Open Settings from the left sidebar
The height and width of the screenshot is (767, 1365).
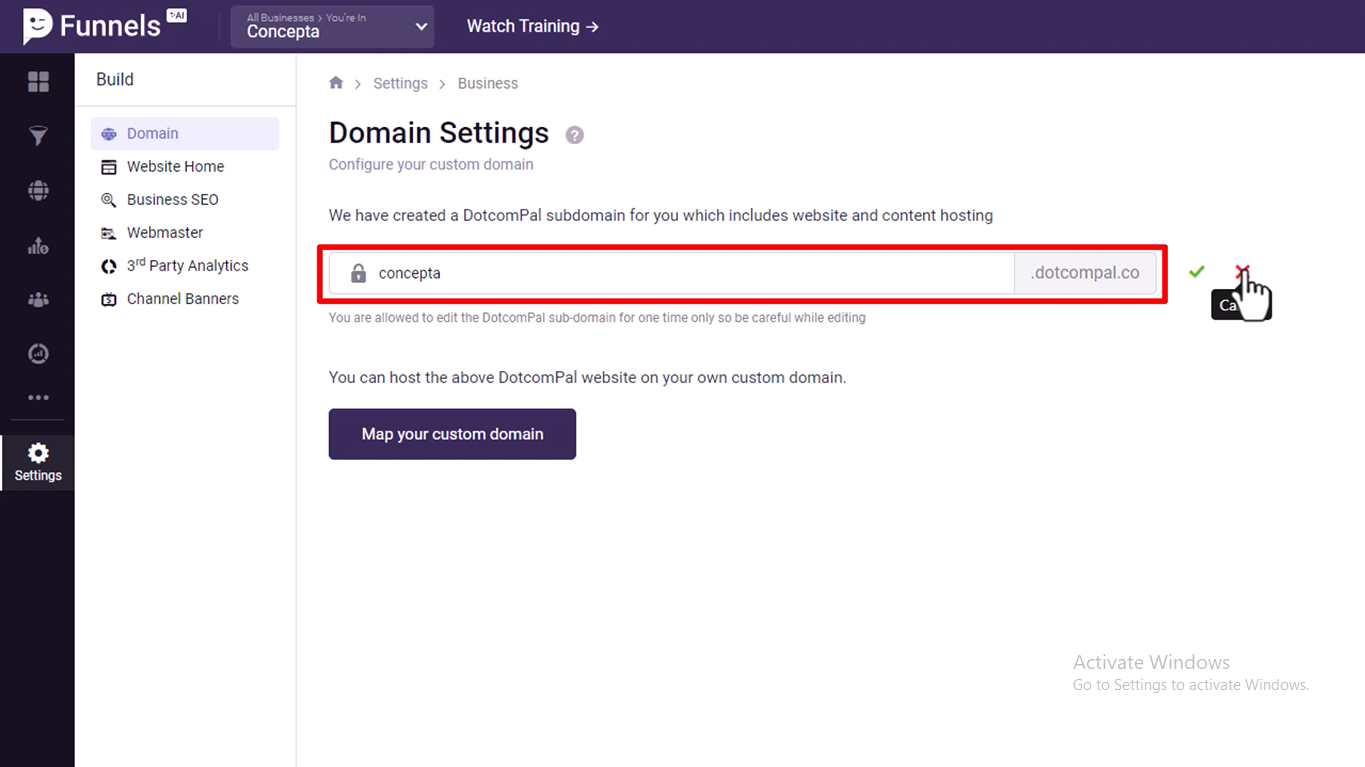pos(38,463)
